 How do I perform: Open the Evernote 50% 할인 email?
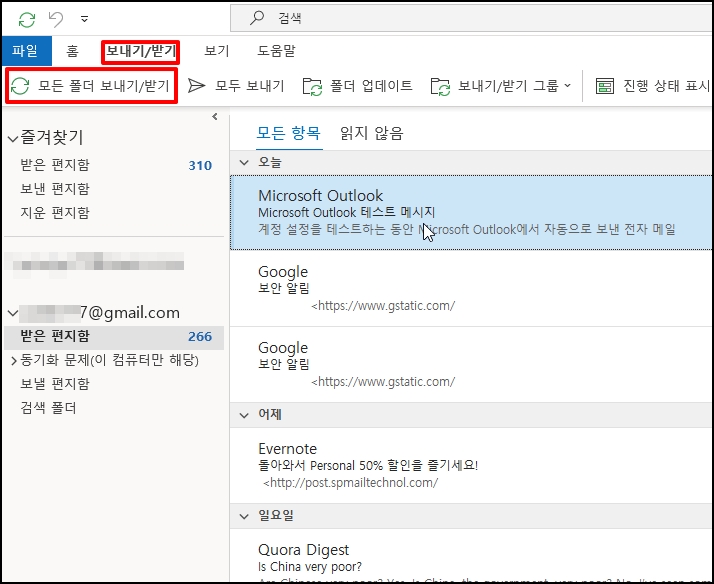(x=471, y=465)
